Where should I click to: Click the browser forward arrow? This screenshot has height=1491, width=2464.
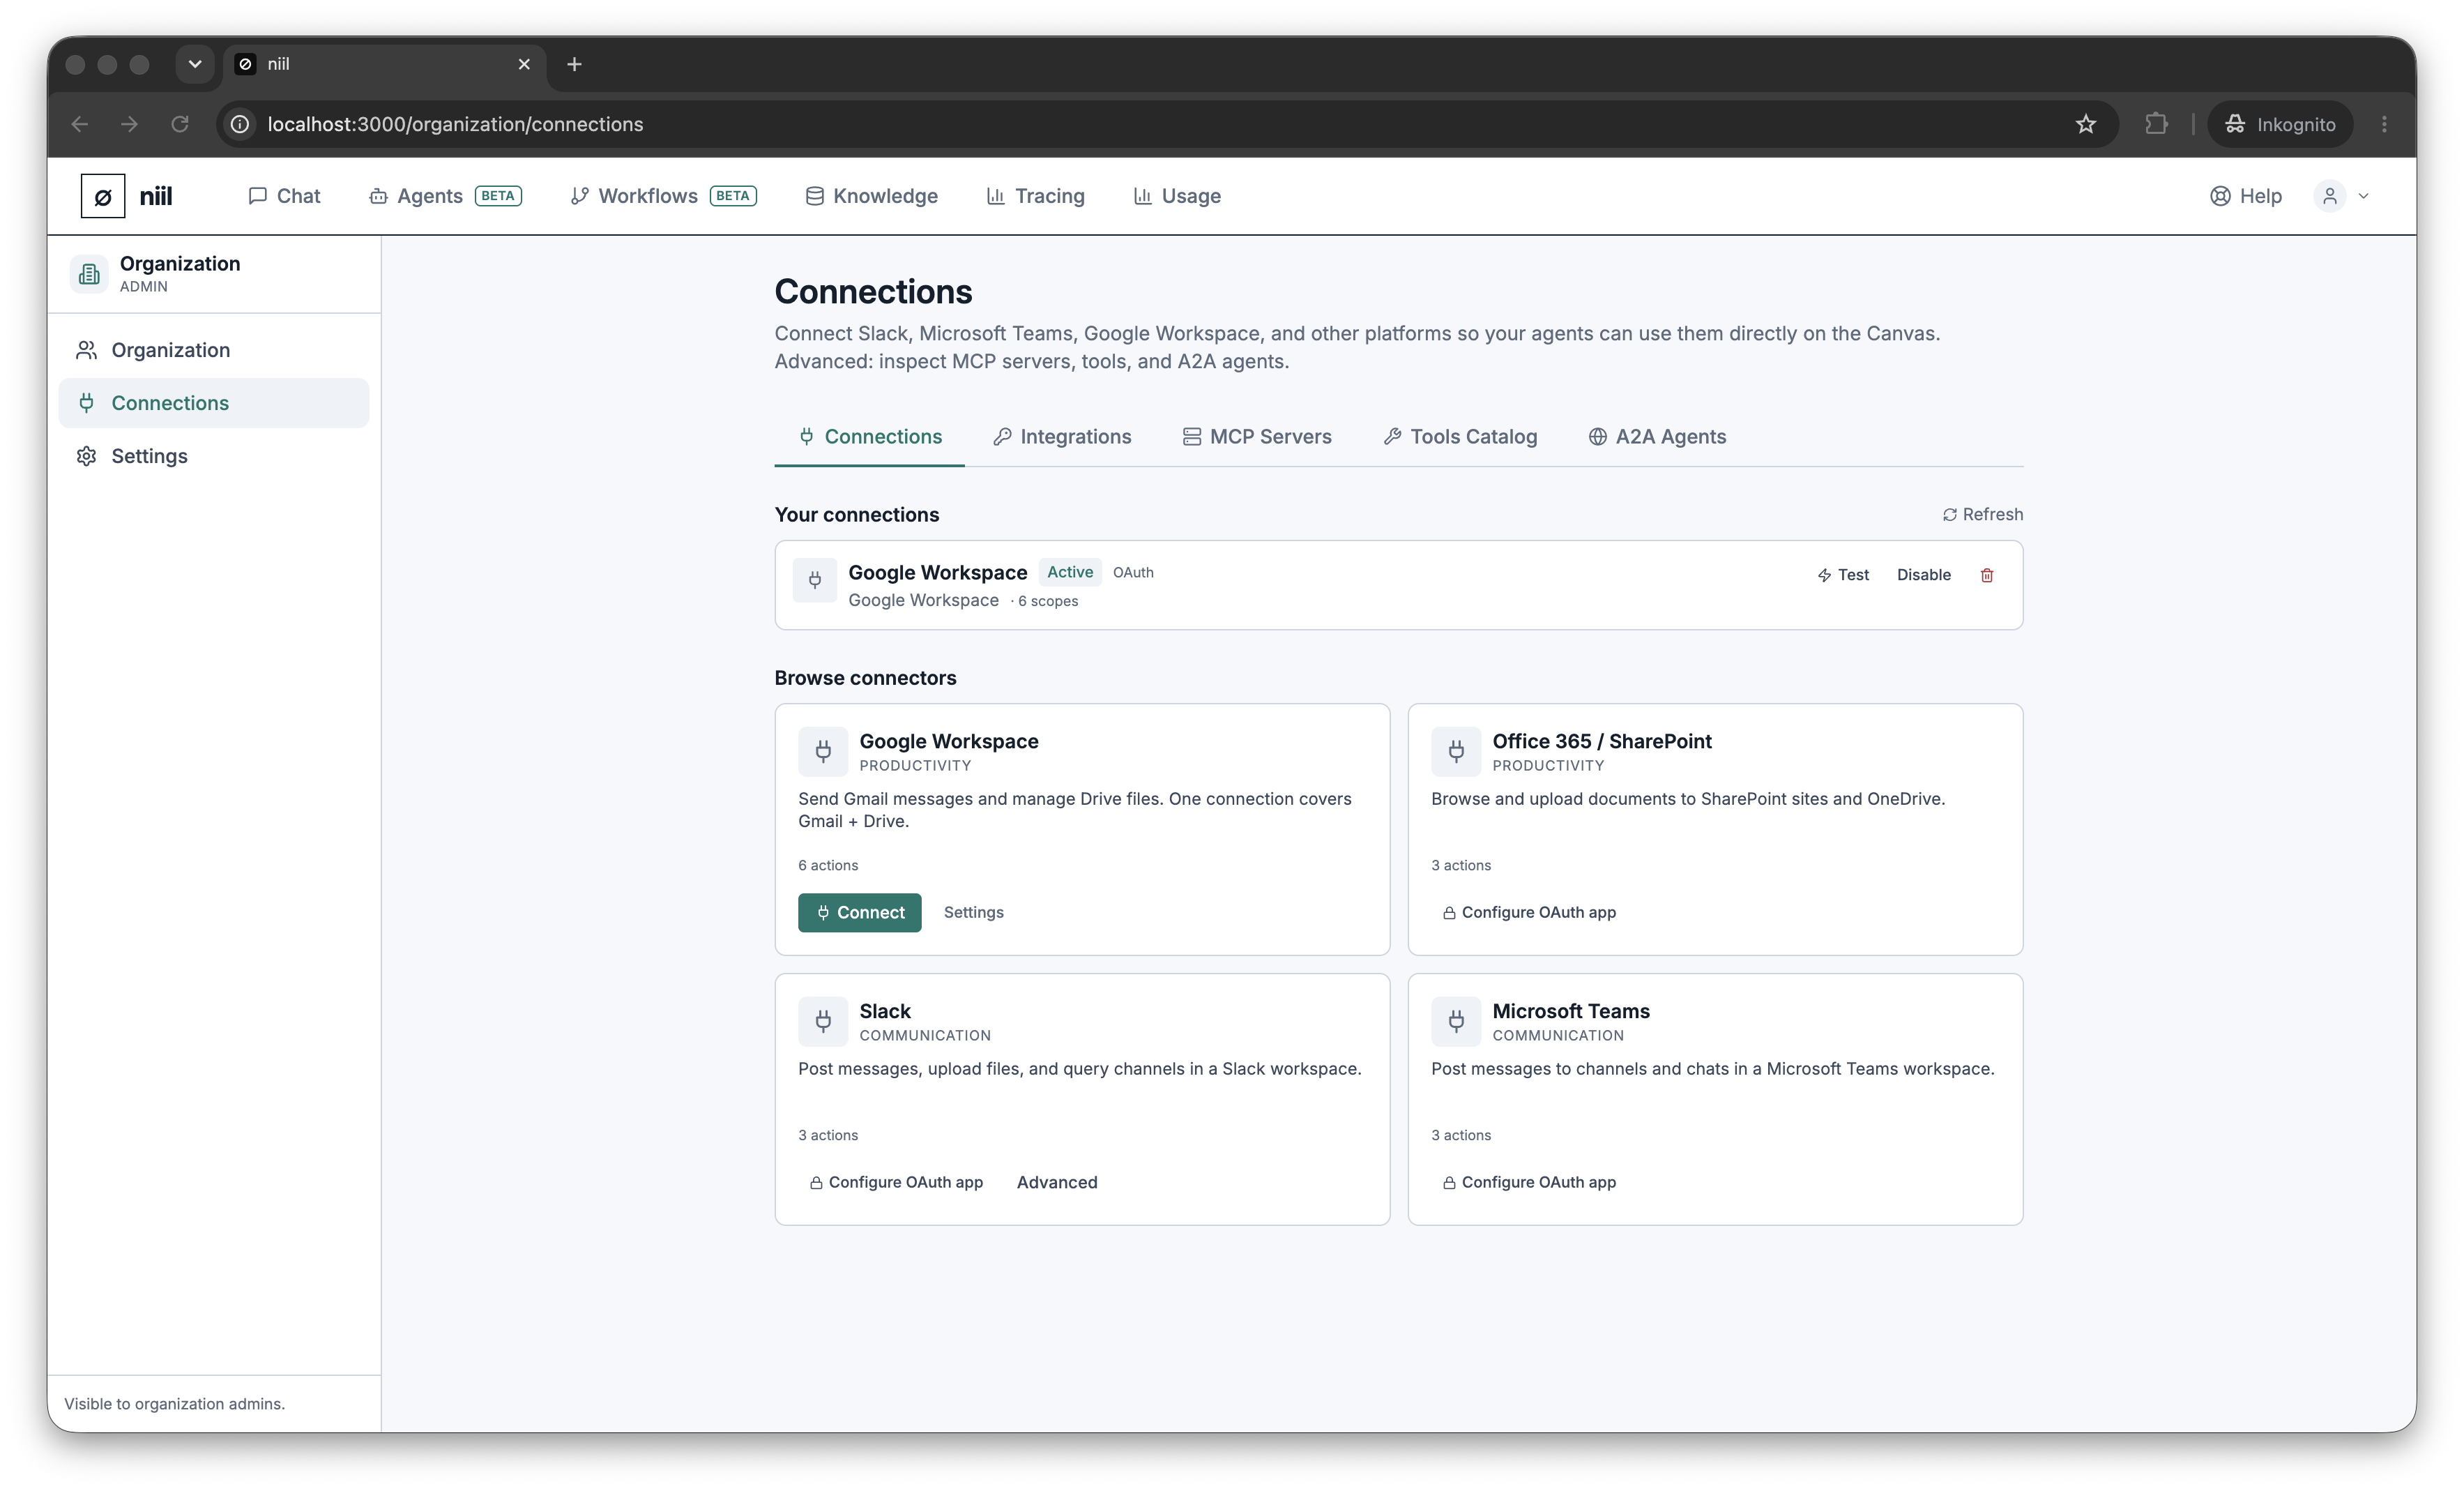129,124
